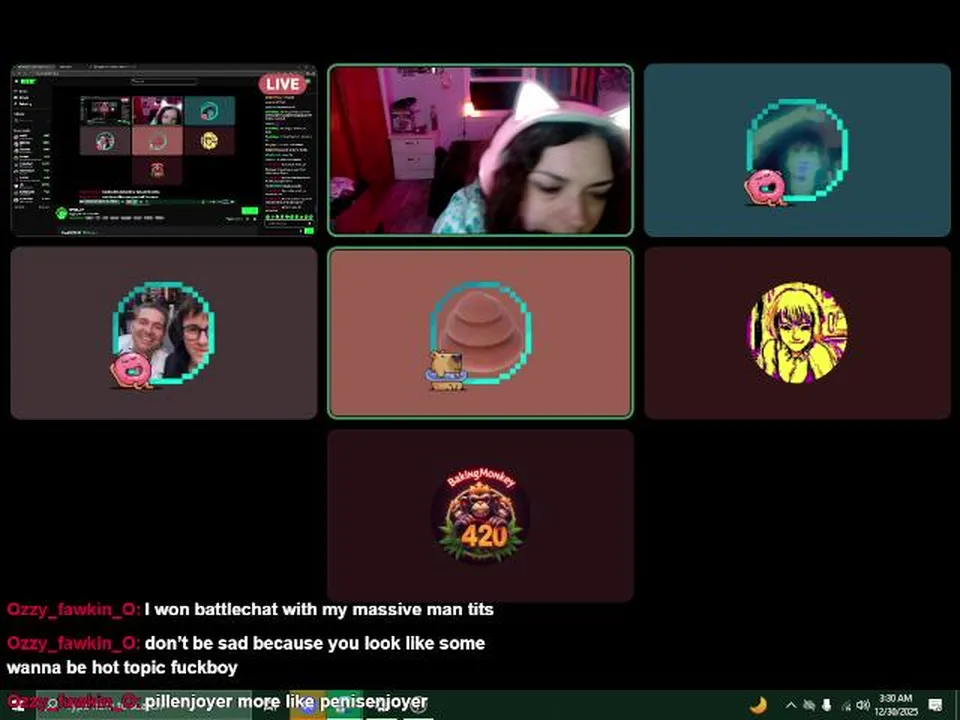Click username Ozzy_fawkin_O on the battlechat message
This screenshot has height=720, width=960.
(x=73, y=609)
